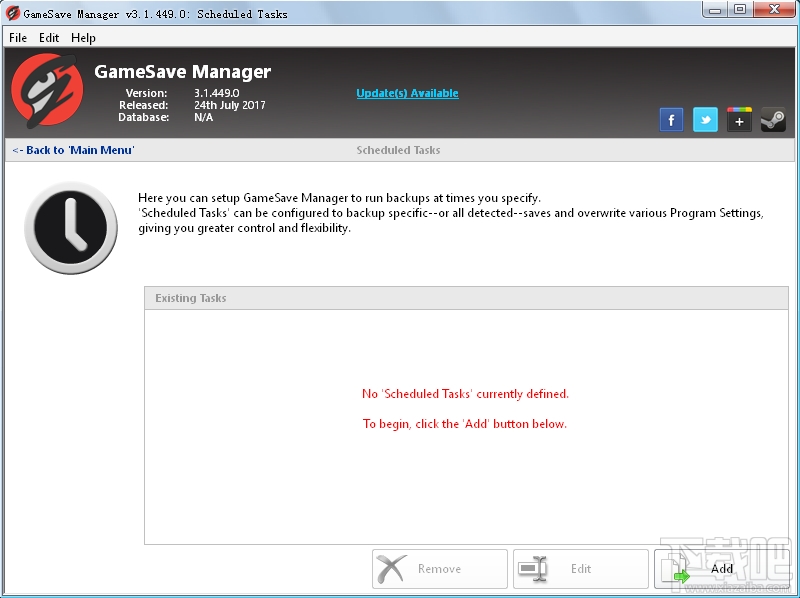Open the Steam community icon
Image resolution: width=800 pixels, height=598 pixels.
771,119
